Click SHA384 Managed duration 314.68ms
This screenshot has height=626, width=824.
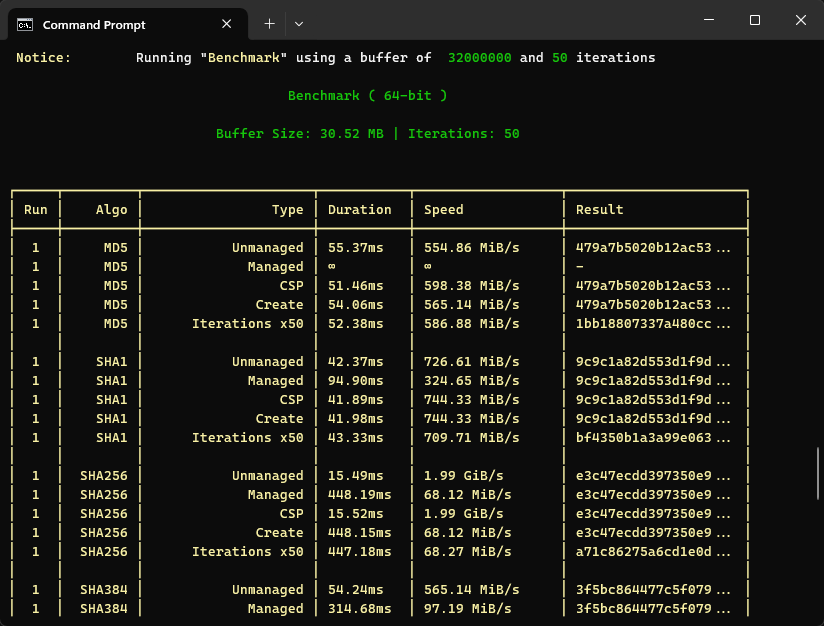click(x=359, y=609)
